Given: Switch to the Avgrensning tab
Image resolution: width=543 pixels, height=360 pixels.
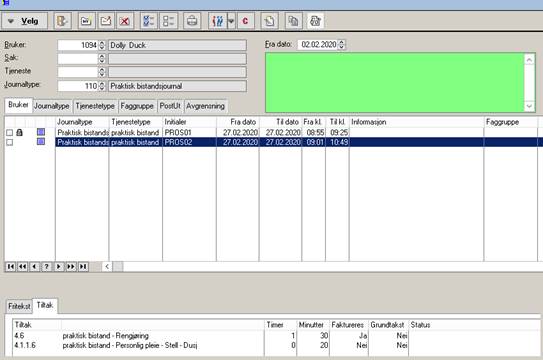Looking at the screenshot, I should [x=205, y=106].
